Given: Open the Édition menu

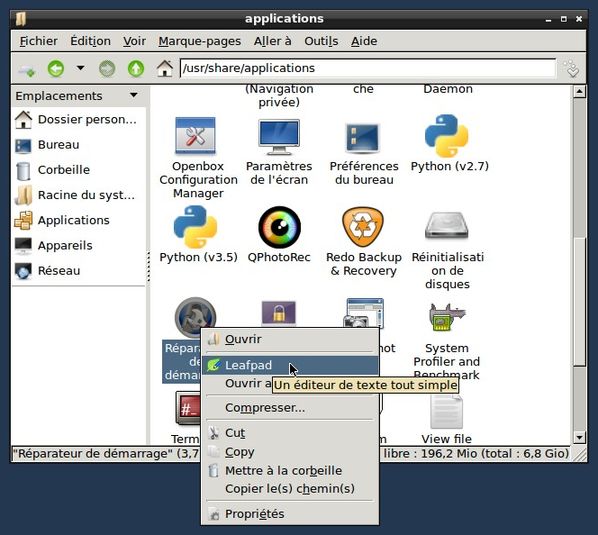Looking at the screenshot, I should [x=90, y=41].
